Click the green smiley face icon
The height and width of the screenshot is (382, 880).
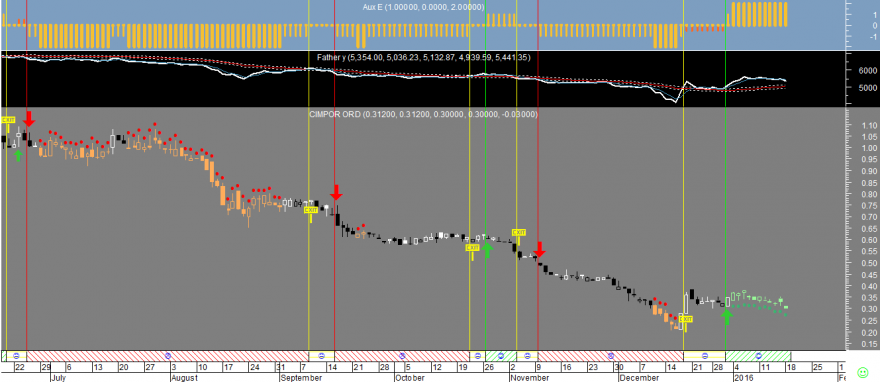(863, 372)
